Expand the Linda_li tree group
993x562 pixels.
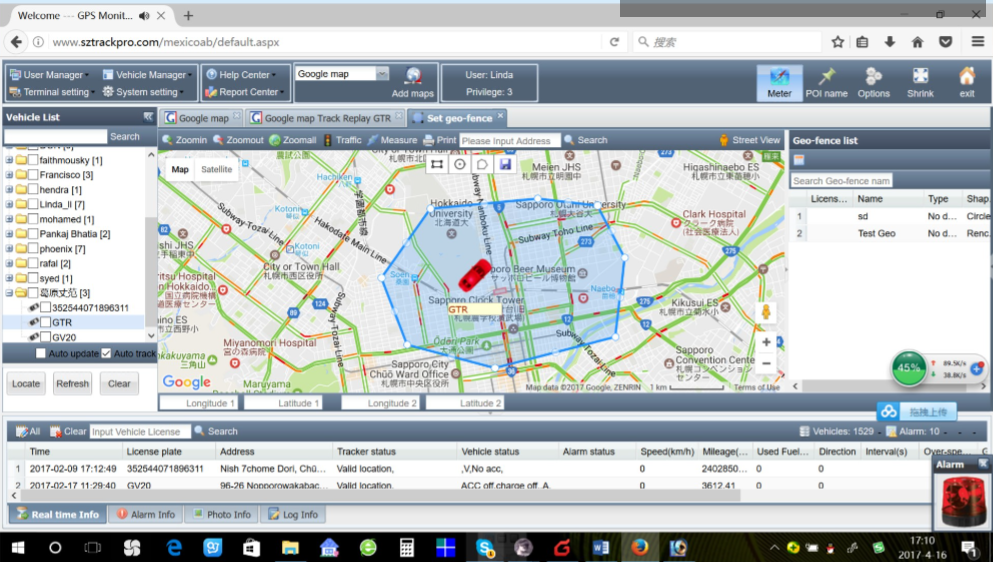9,204
